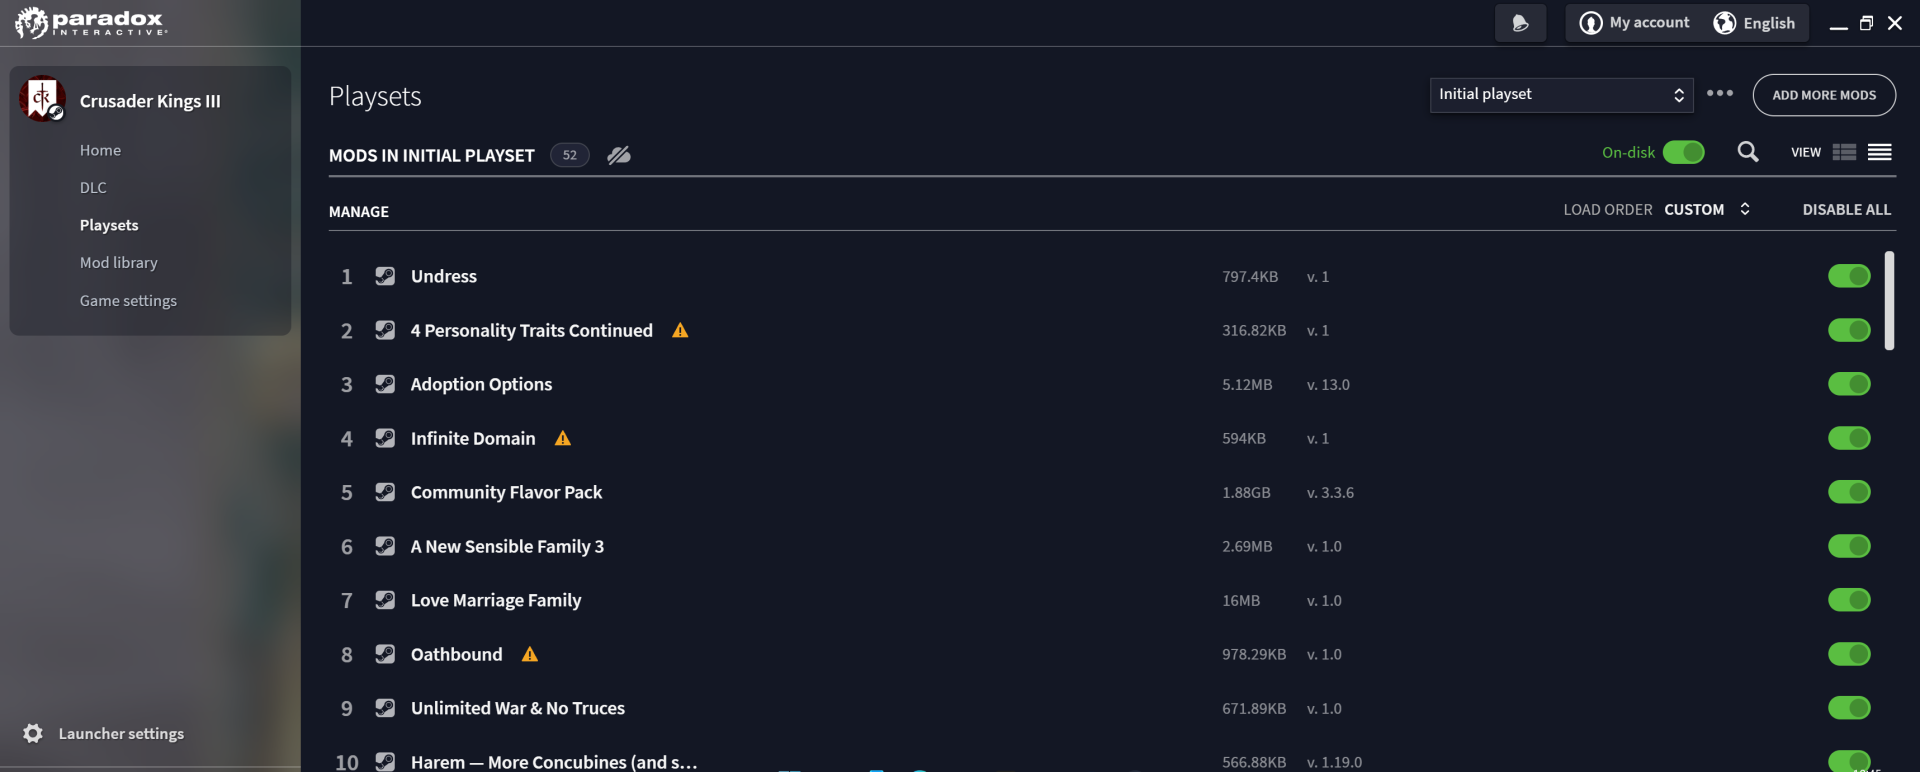The height and width of the screenshot is (772, 1920).
Task: Disable the Infinite Domain mod toggle
Action: [x=1849, y=438]
